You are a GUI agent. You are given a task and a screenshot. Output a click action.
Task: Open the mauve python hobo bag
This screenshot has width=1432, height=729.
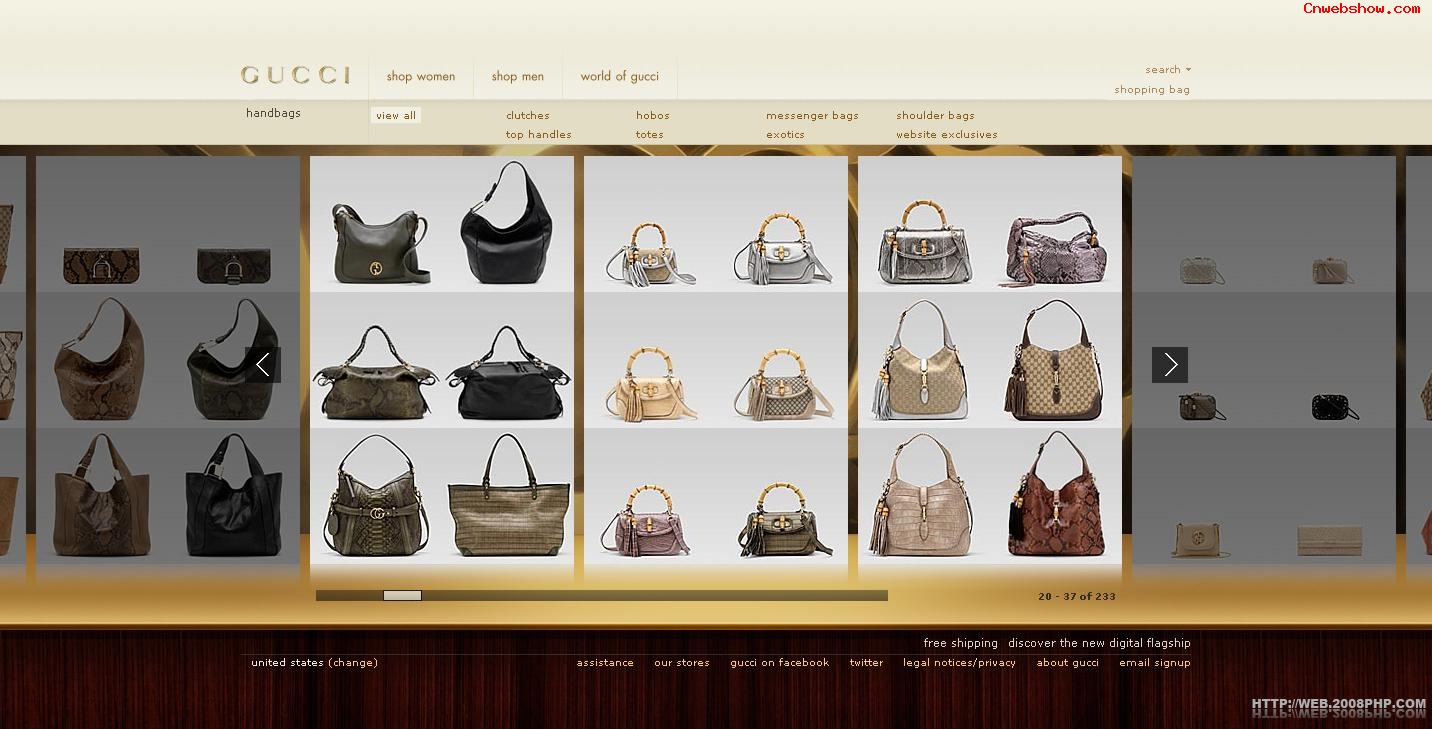pos(1055,248)
